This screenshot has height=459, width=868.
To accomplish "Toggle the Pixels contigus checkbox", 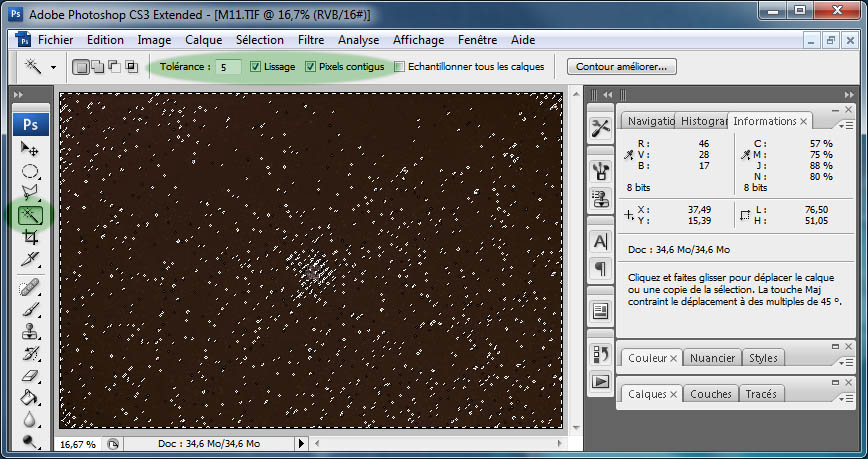I will pos(311,67).
